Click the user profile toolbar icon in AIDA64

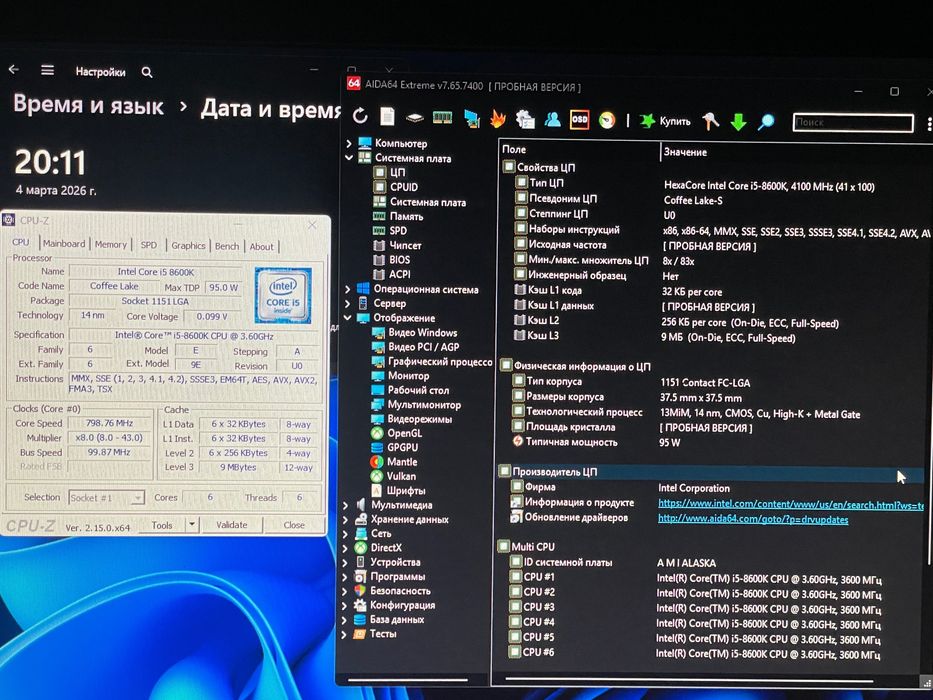point(552,119)
